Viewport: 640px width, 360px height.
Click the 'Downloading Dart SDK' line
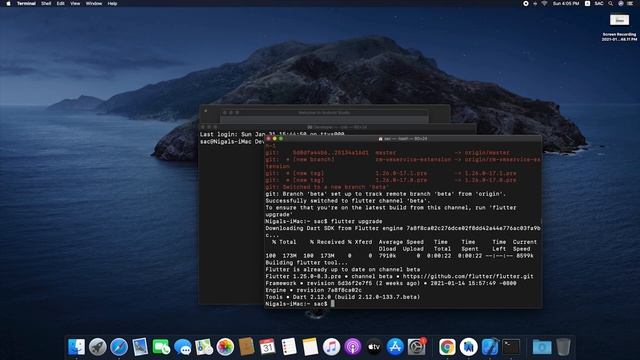403,228
